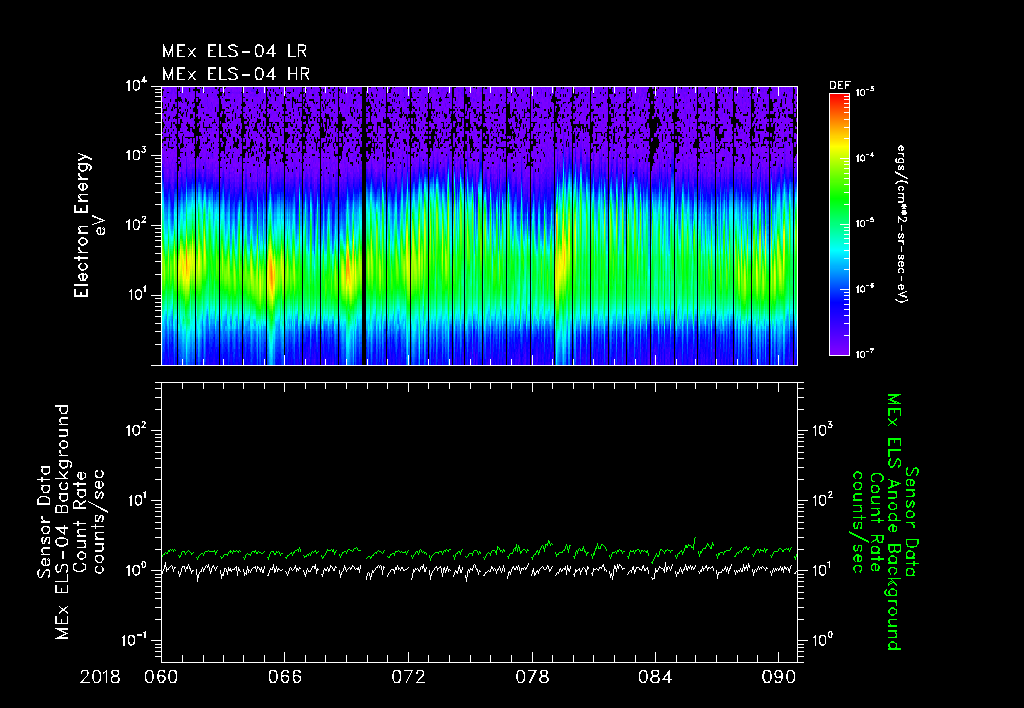The height and width of the screenshot is (708, 1024).
Task: Click the DEF color bar legend
Action: point(839,224)
